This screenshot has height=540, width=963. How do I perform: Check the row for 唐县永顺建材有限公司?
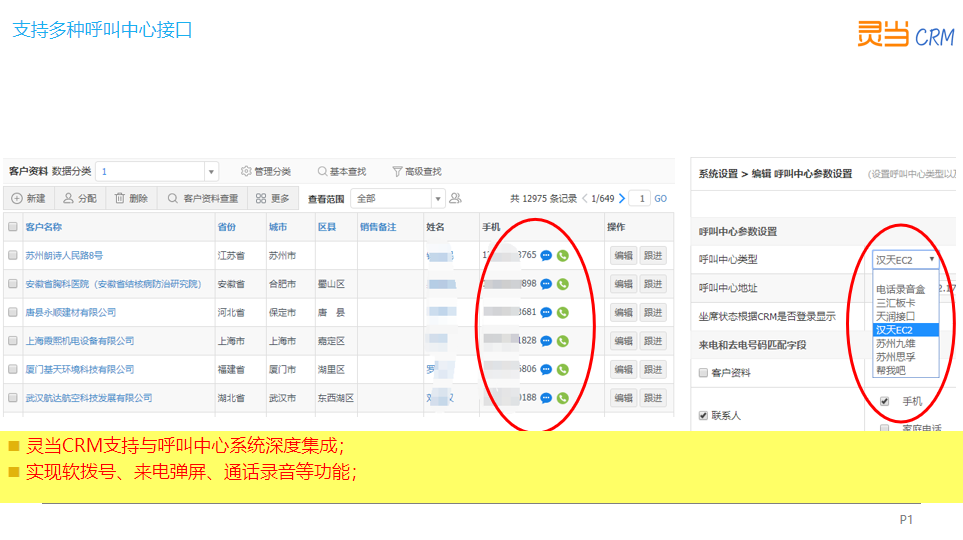coord(12,312)
